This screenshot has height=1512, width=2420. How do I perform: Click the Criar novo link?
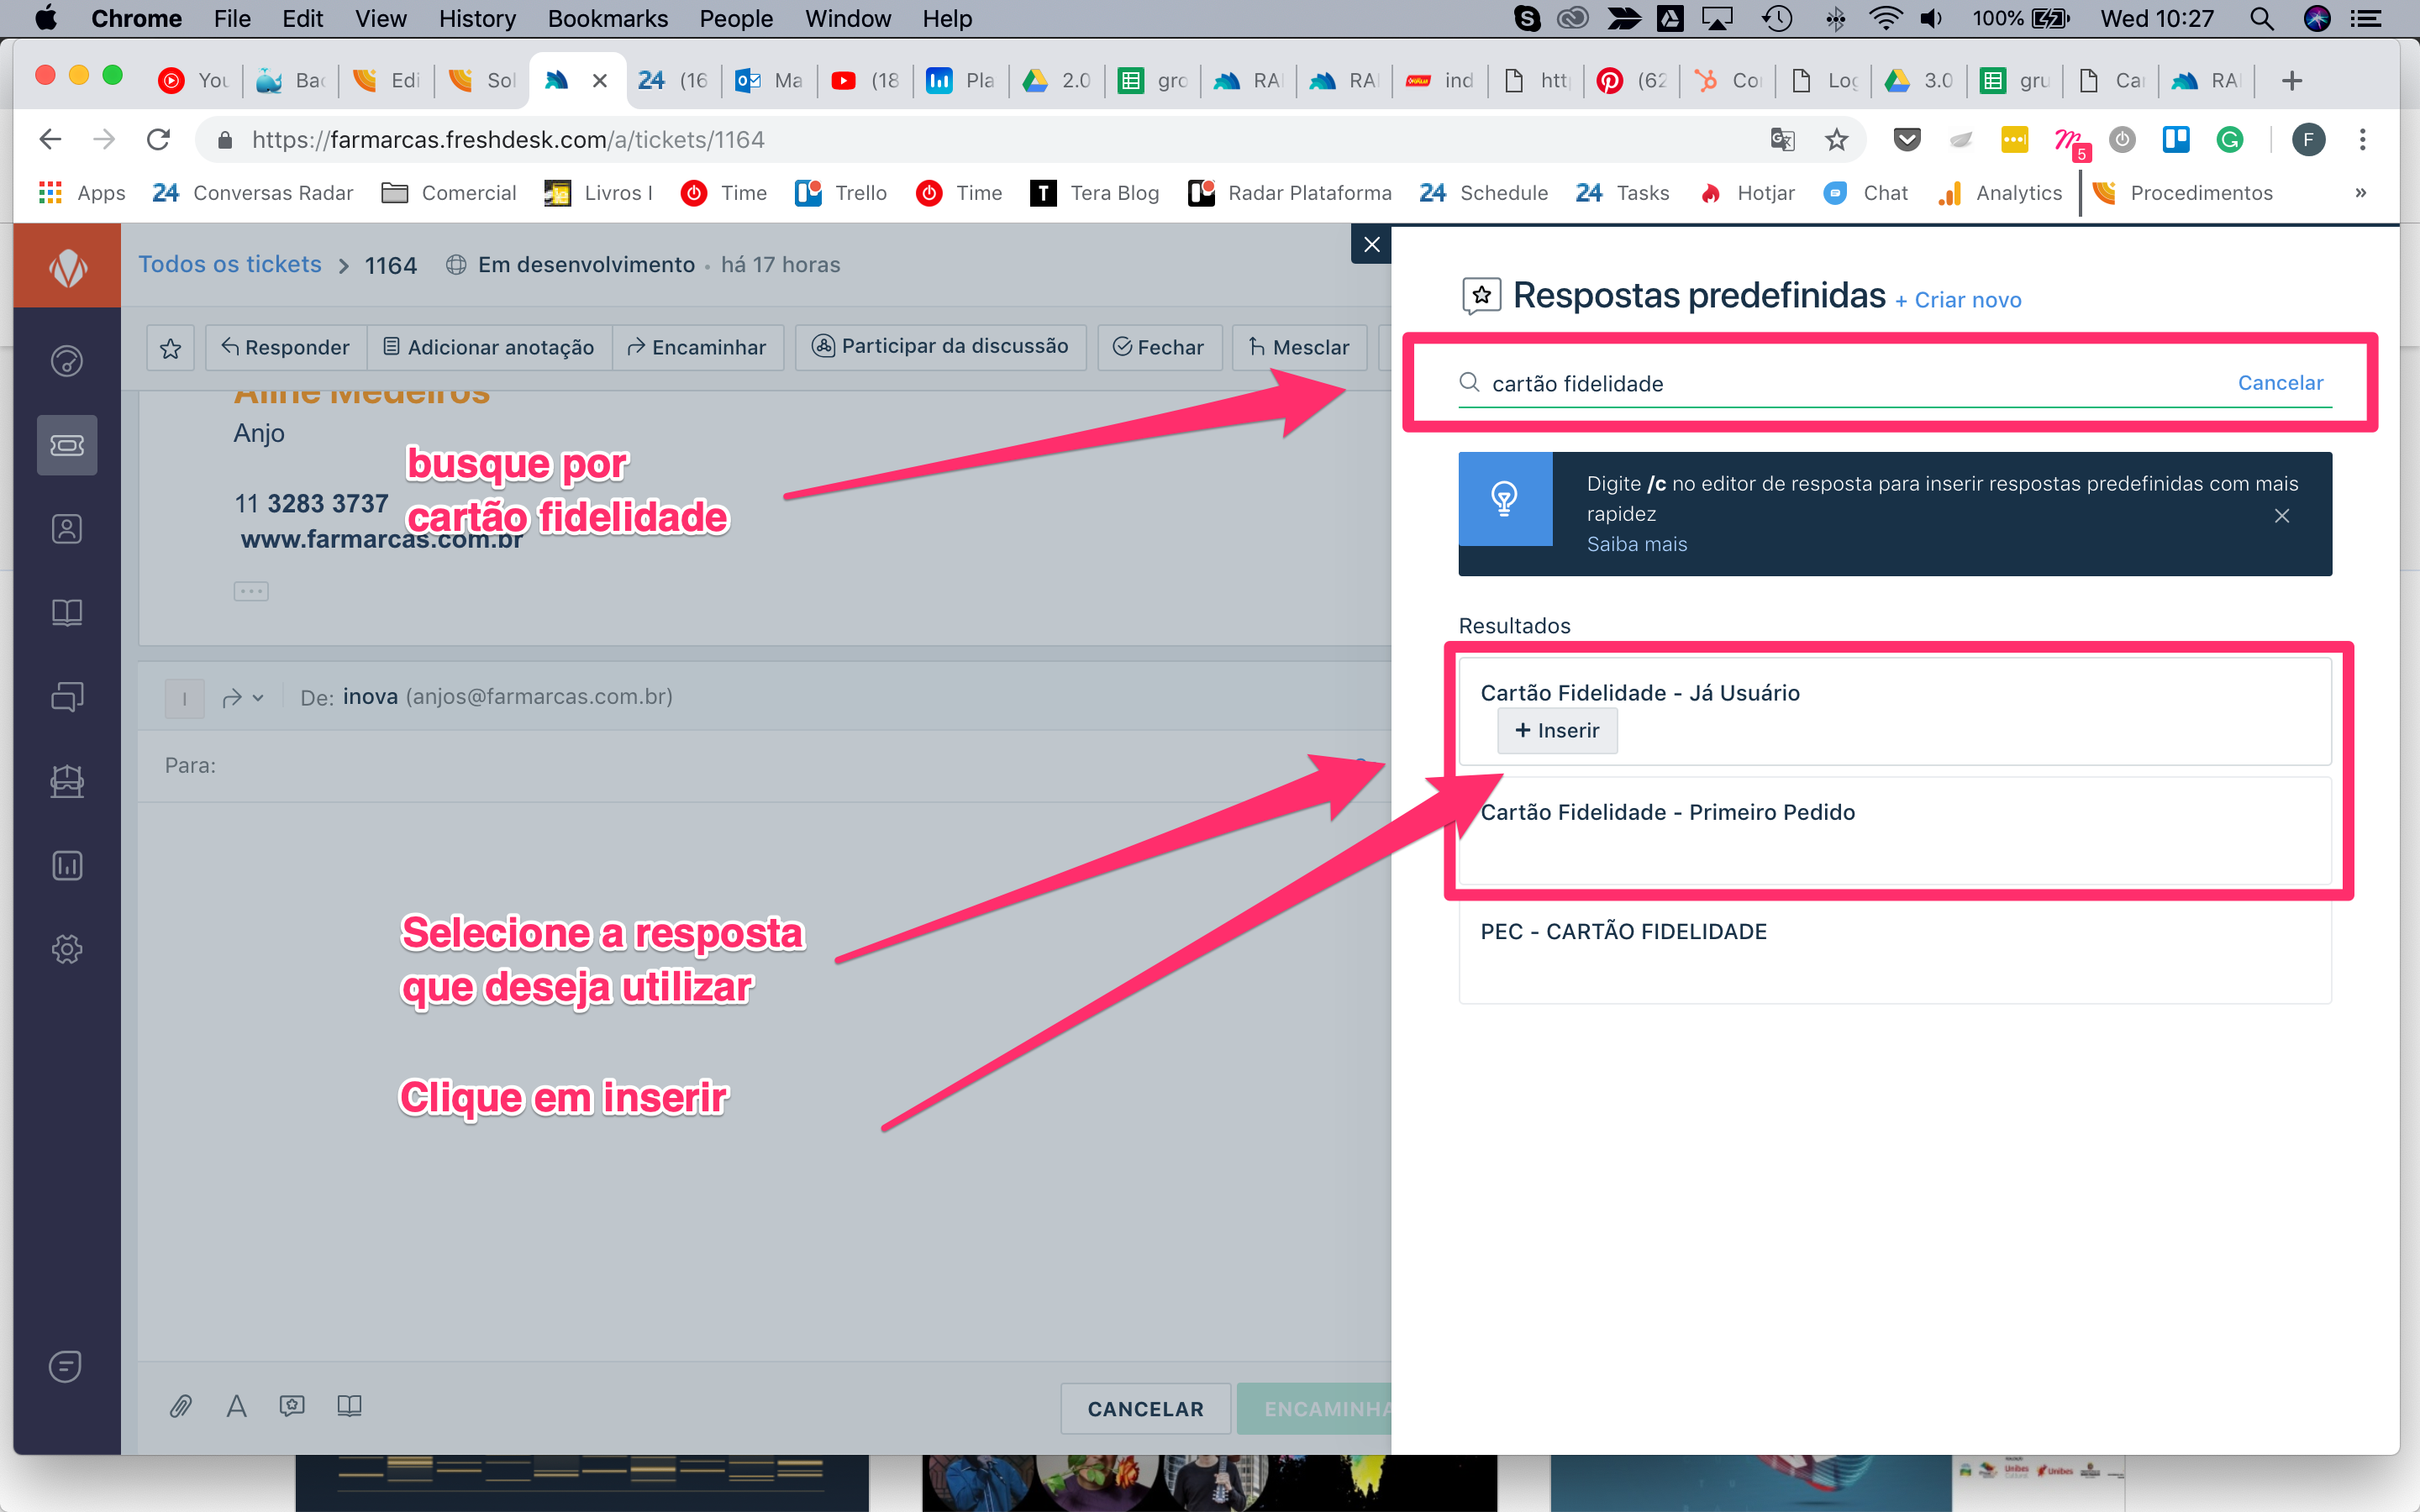point(1967,300)
